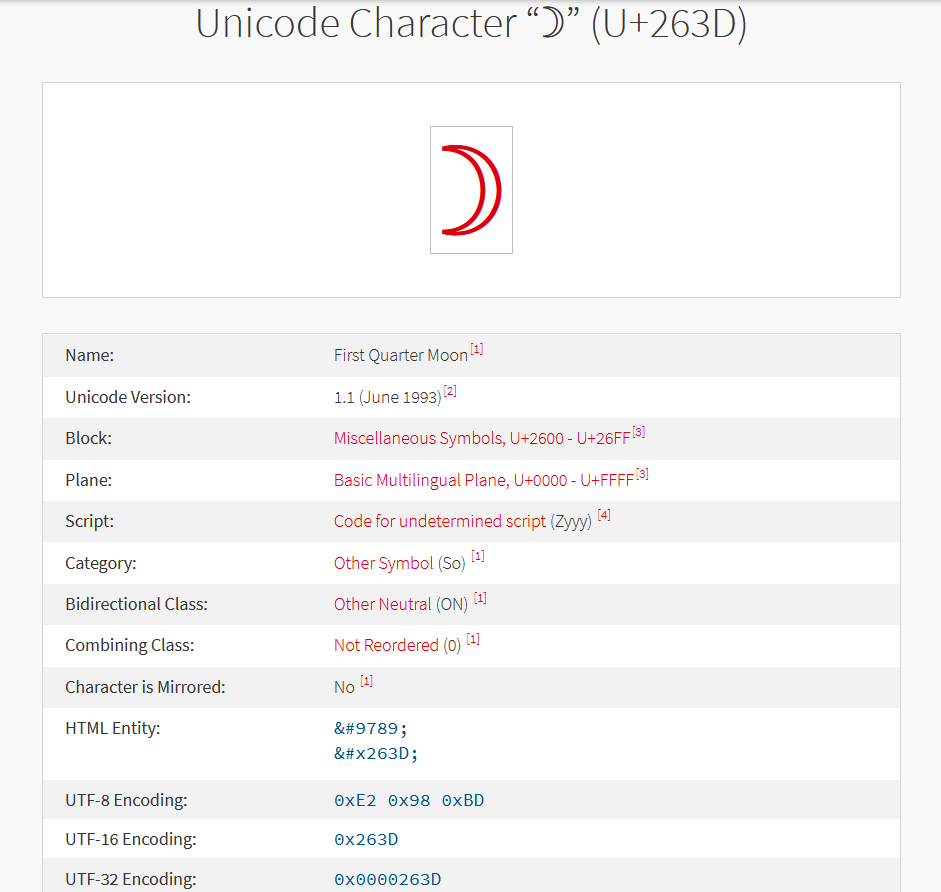Click footnote [1] next to Other Neutral (ON)
Screen dimensions: 941x892
(x=480, y=598)
